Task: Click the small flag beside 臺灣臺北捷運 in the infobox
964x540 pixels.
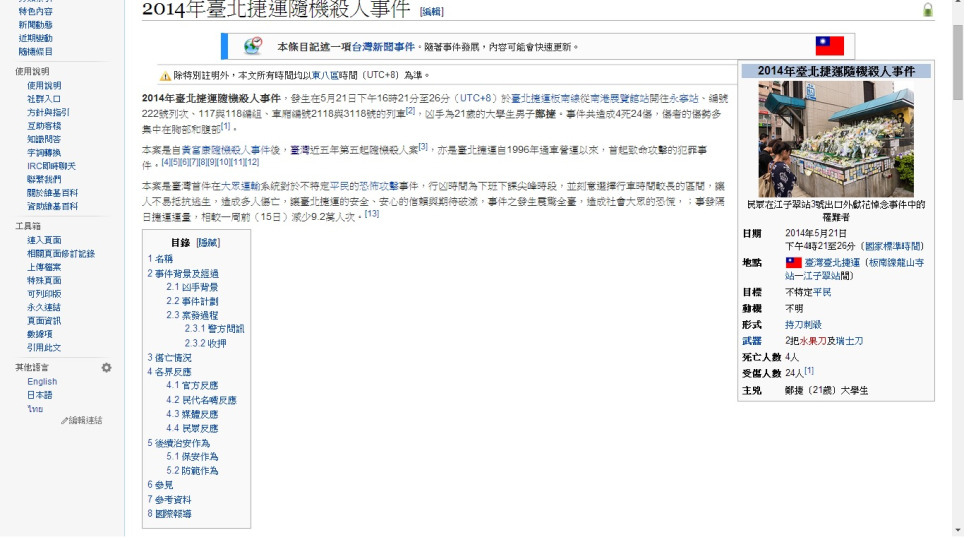Action: 794,263
